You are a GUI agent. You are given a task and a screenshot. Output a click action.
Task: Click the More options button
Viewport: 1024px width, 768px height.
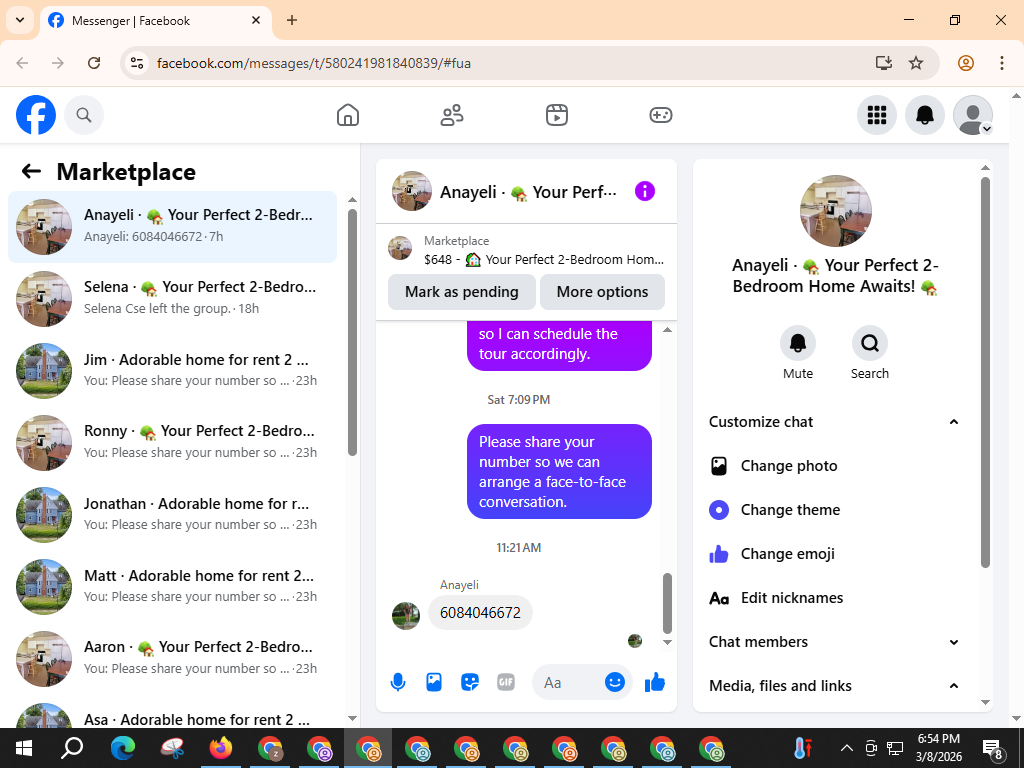(602, 292)
